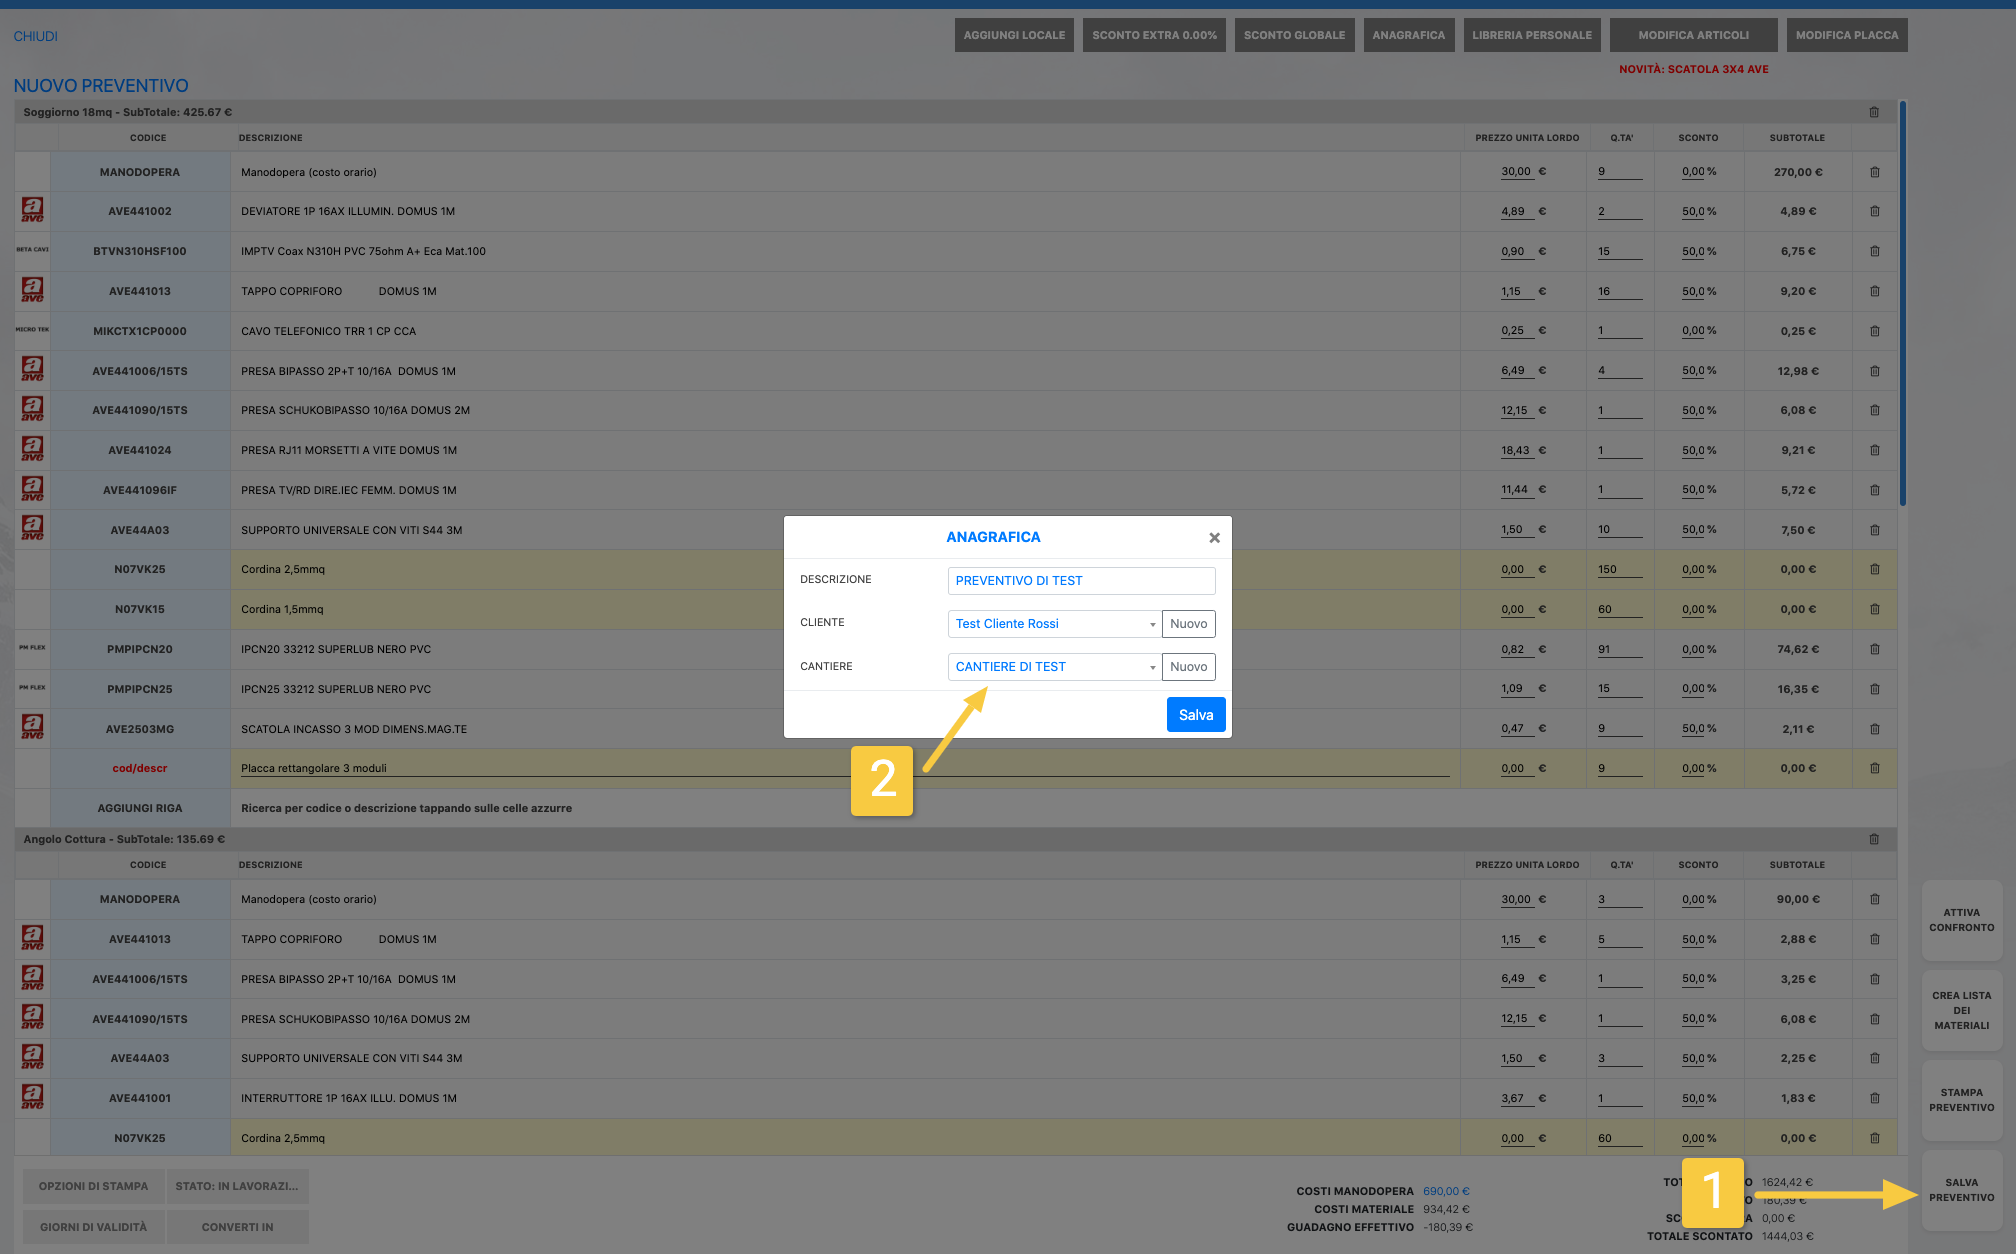Remove the Angolo Cottura section via trash icon

(1874, 839)
